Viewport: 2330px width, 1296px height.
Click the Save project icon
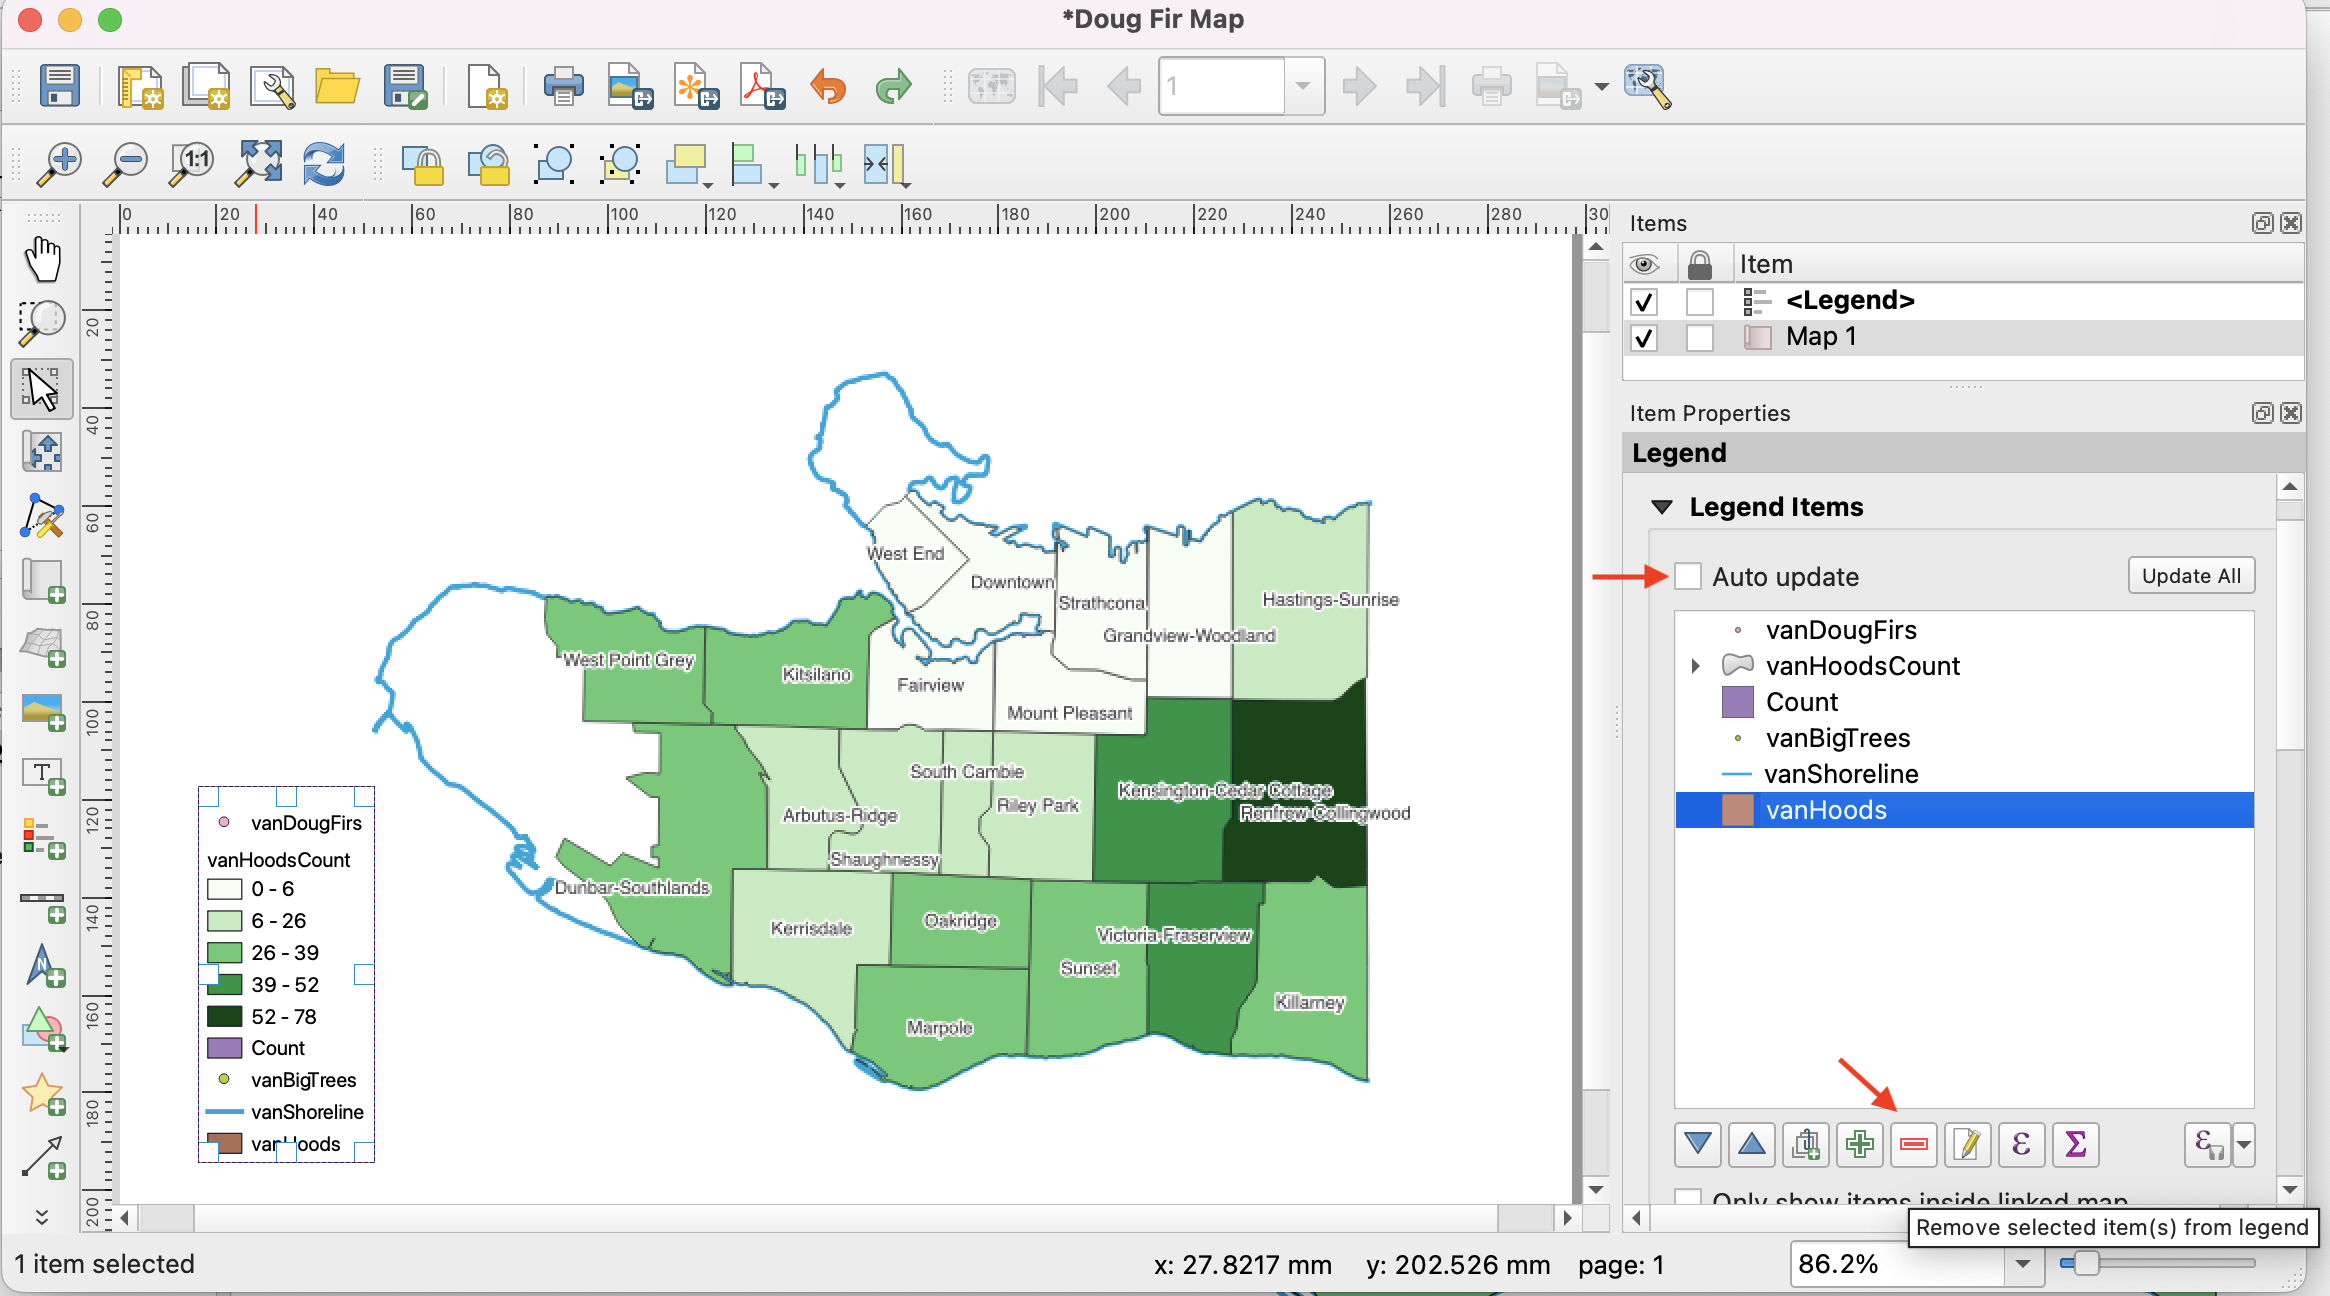pyautogui.click(x=59, y=87)
